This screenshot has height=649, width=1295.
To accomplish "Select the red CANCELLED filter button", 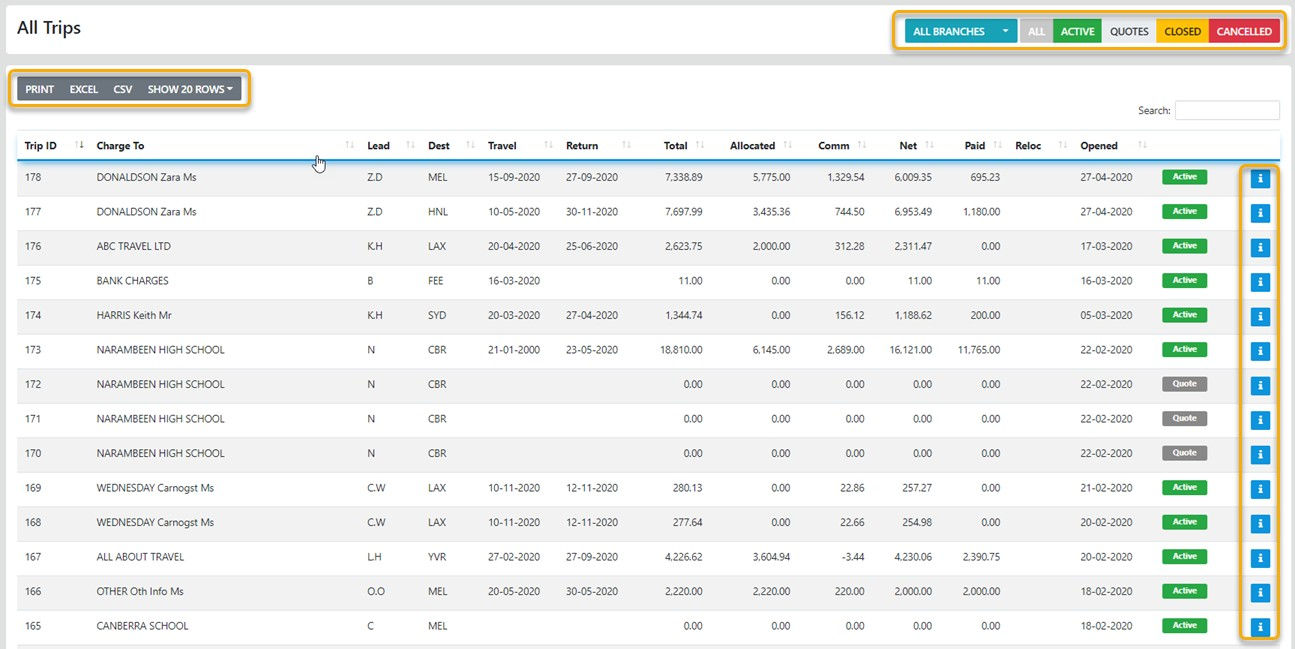I will [1244, 32].
